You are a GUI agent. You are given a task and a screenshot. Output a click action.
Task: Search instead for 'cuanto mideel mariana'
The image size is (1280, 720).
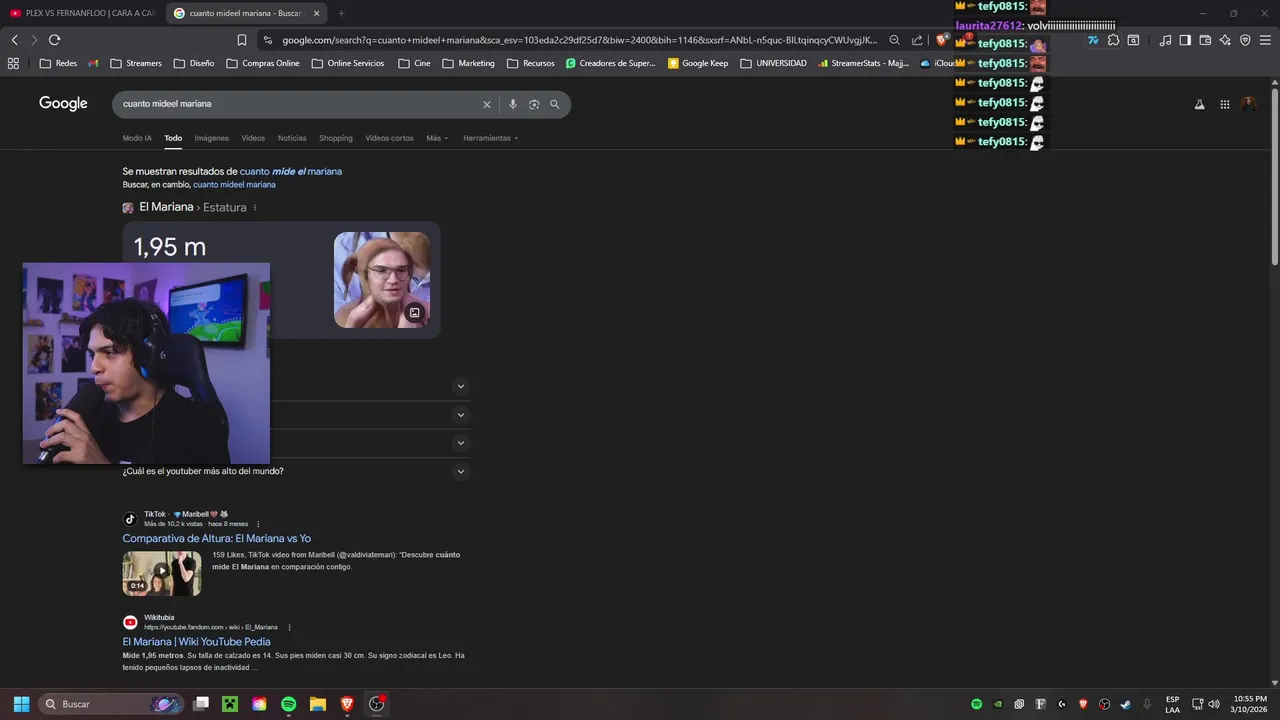234,185
